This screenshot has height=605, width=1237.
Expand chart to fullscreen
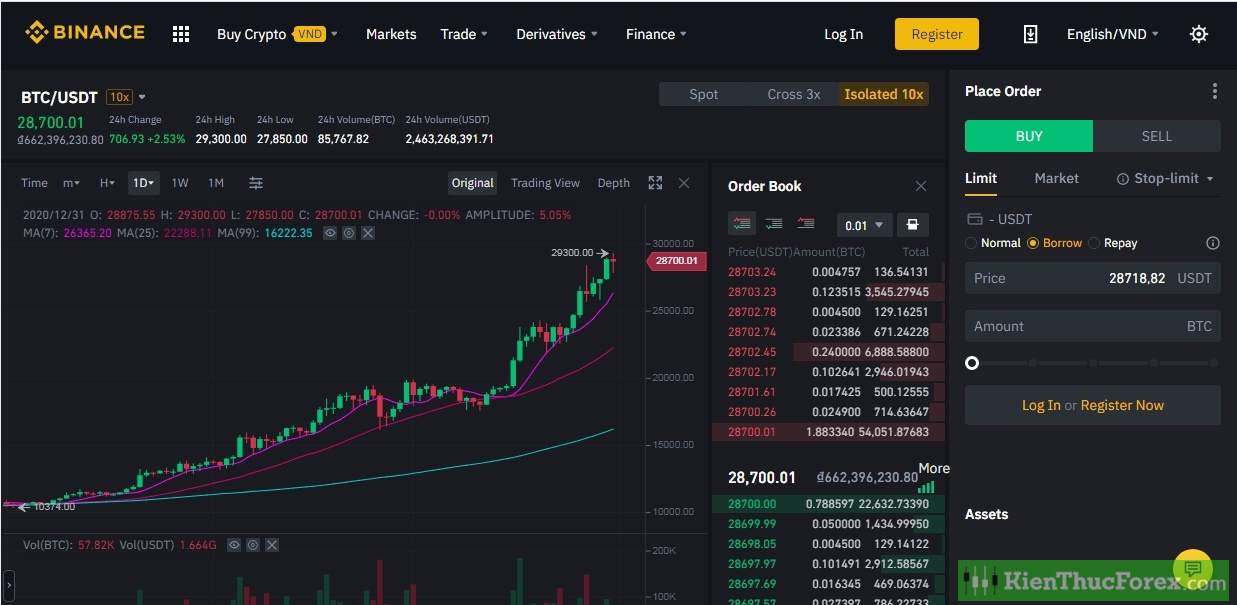click(x=655, y=183)
